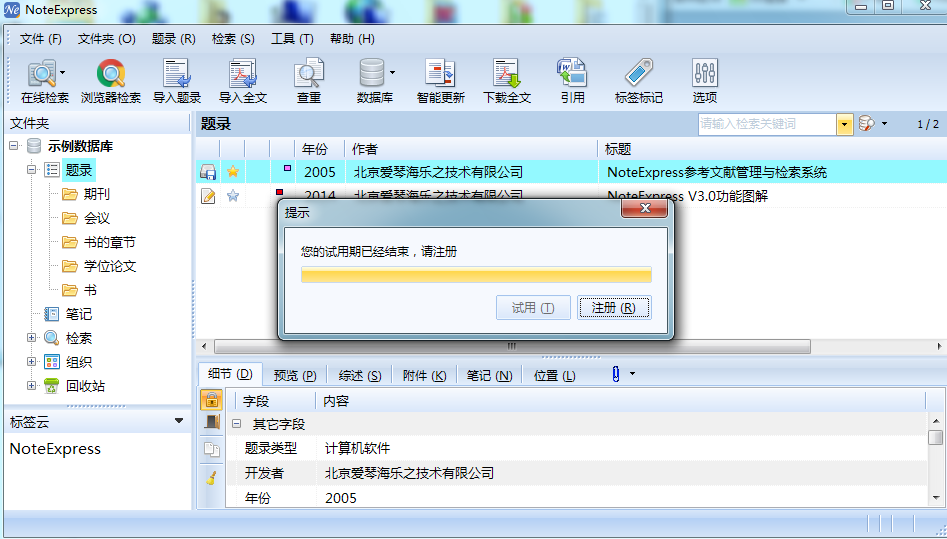Expand the 组织 tree node

(x=31, y=361)
